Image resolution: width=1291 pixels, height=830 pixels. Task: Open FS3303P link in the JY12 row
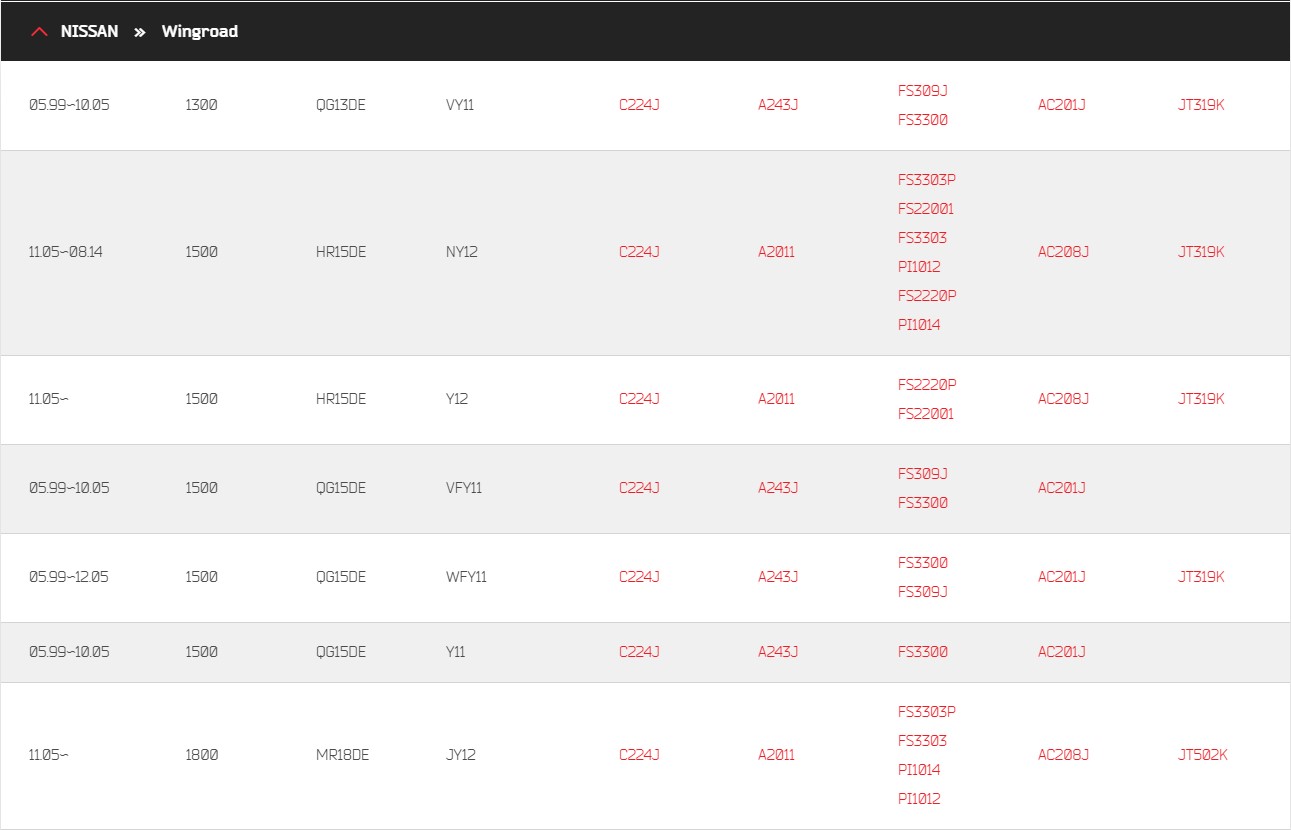click(x=927, y=712)
